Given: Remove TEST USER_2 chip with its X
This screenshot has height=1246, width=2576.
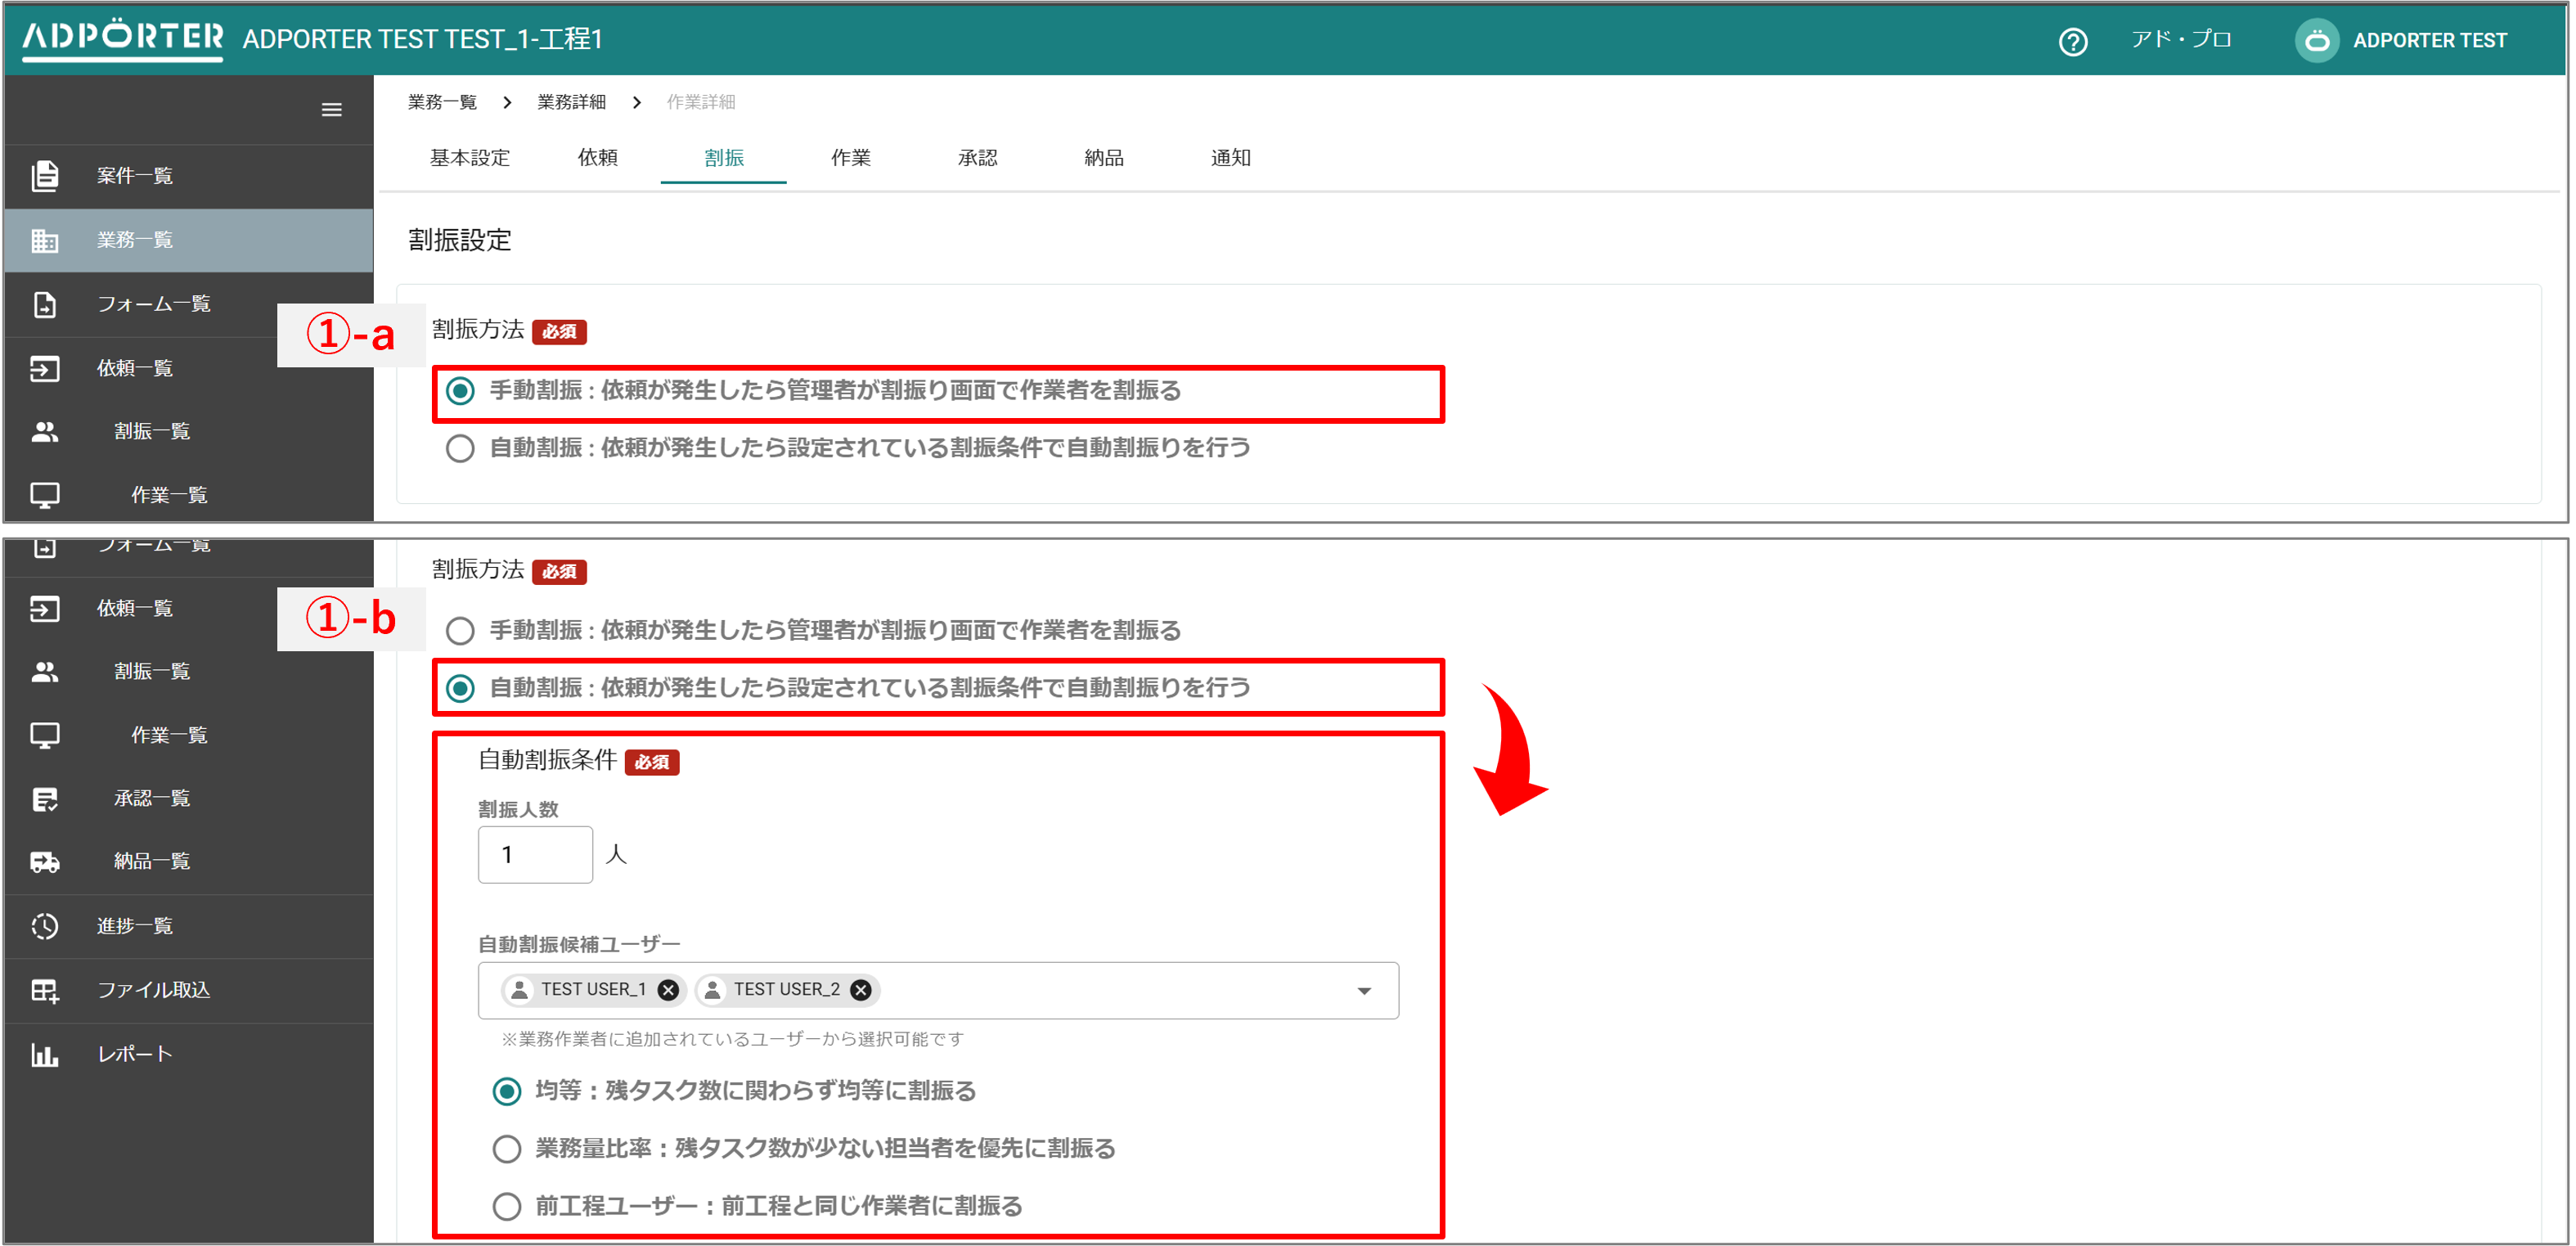Looking at the screenshot, I should [x=861, y=990].
